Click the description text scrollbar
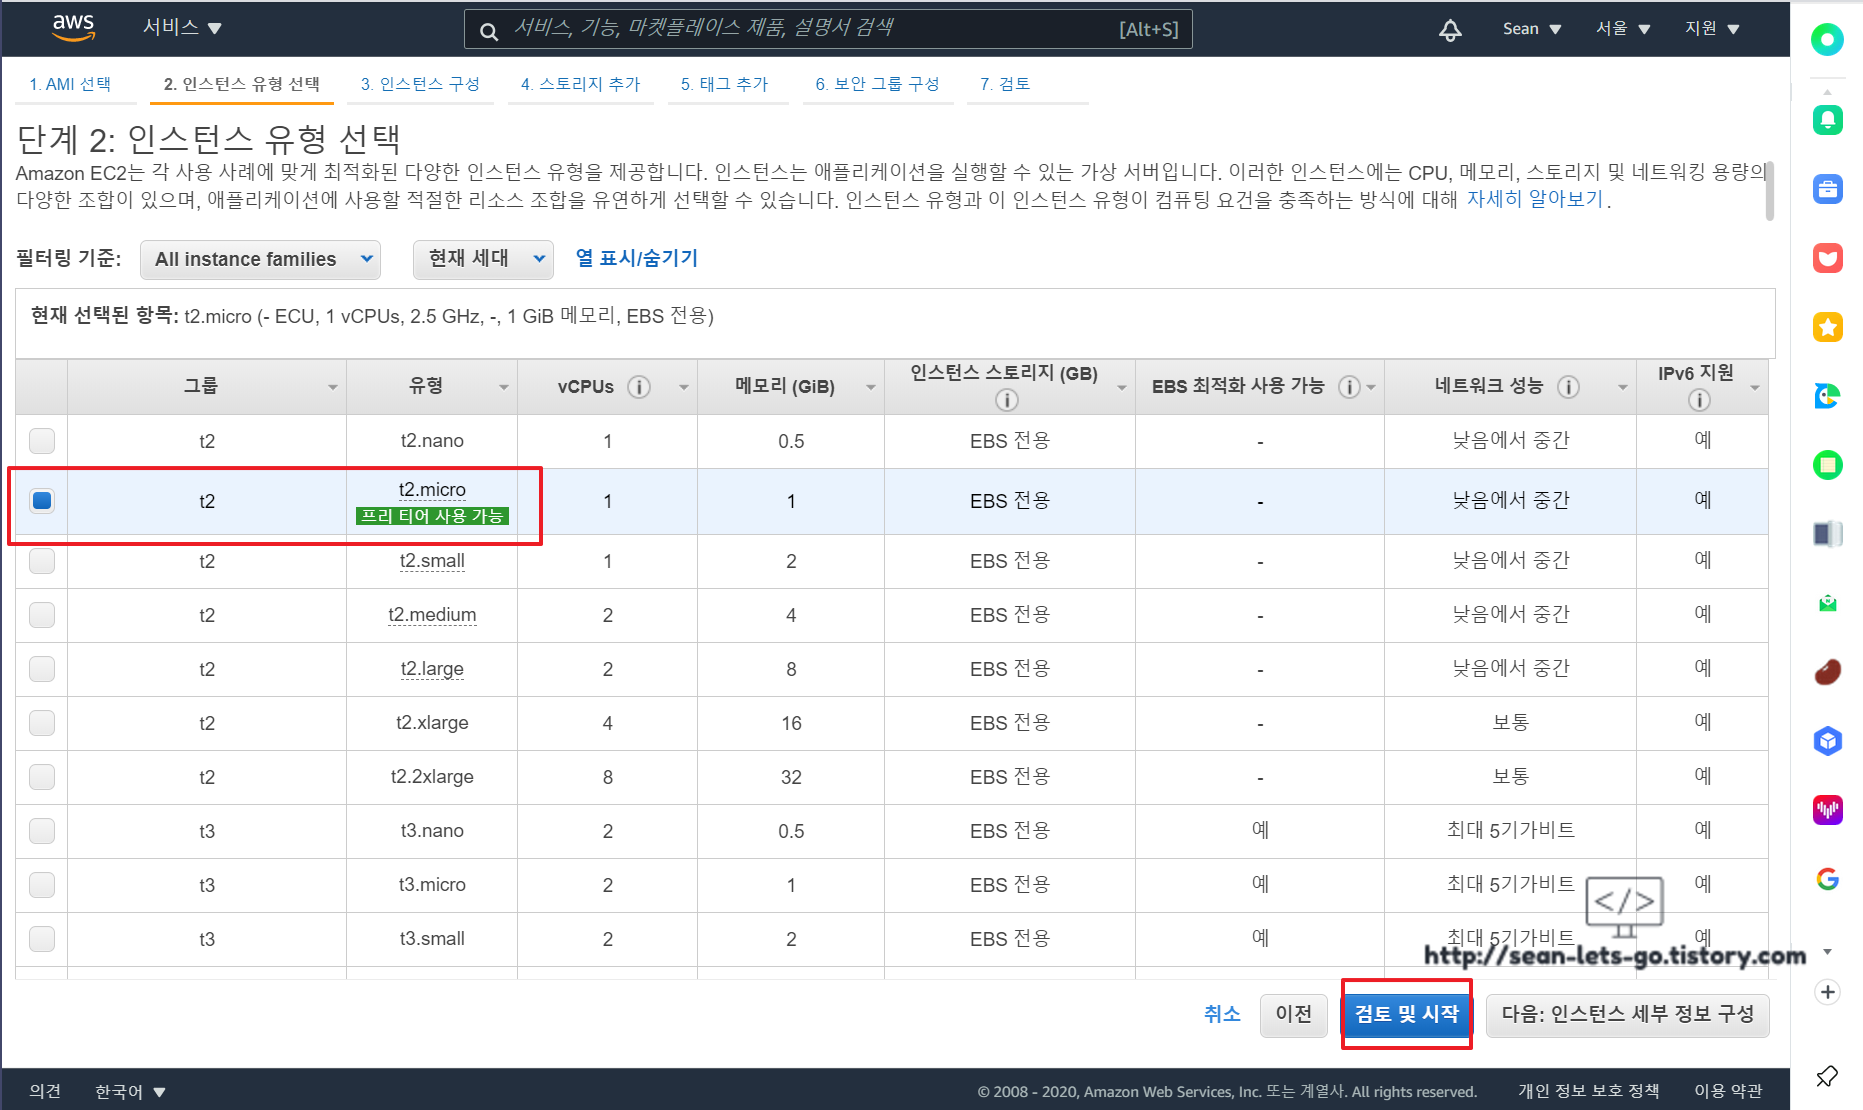The width and height of the screenshot is (1863, 1110). [1769, 190]
